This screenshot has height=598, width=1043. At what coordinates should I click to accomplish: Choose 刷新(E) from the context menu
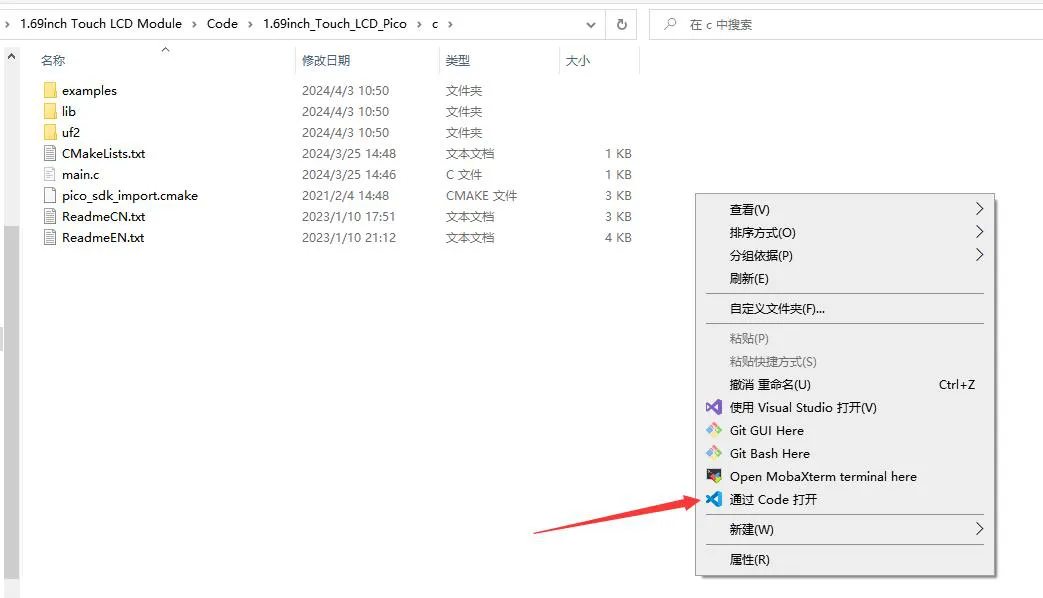[x=845, y=278]
